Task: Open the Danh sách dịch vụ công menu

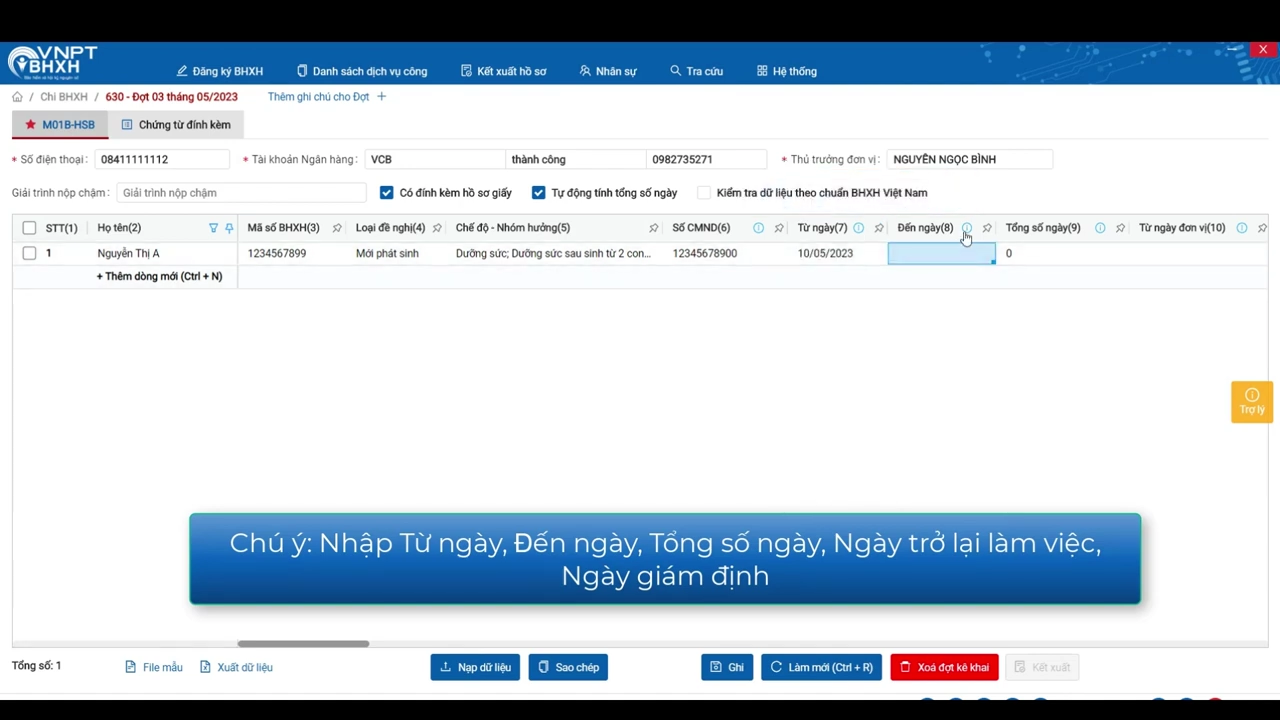Action: (362, 71)
